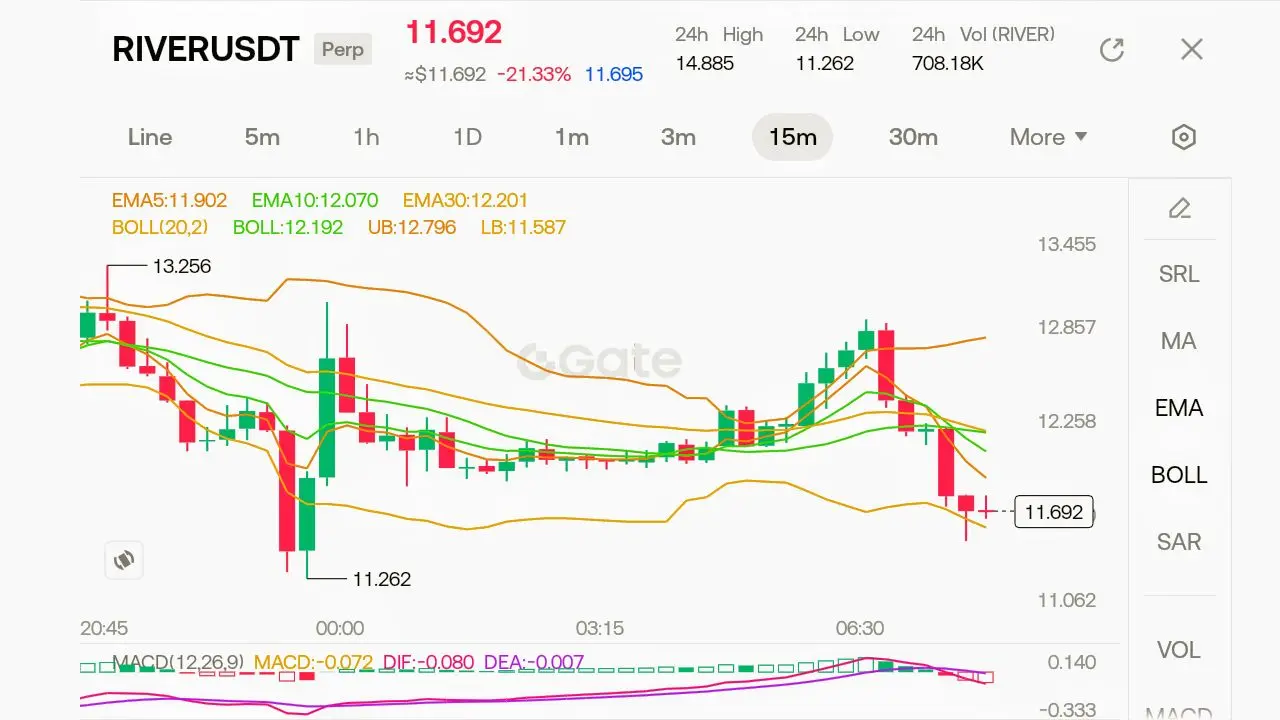Click the EMA30:12.201 legend value
Screen dimensions: 1280x720
(465, 200)
